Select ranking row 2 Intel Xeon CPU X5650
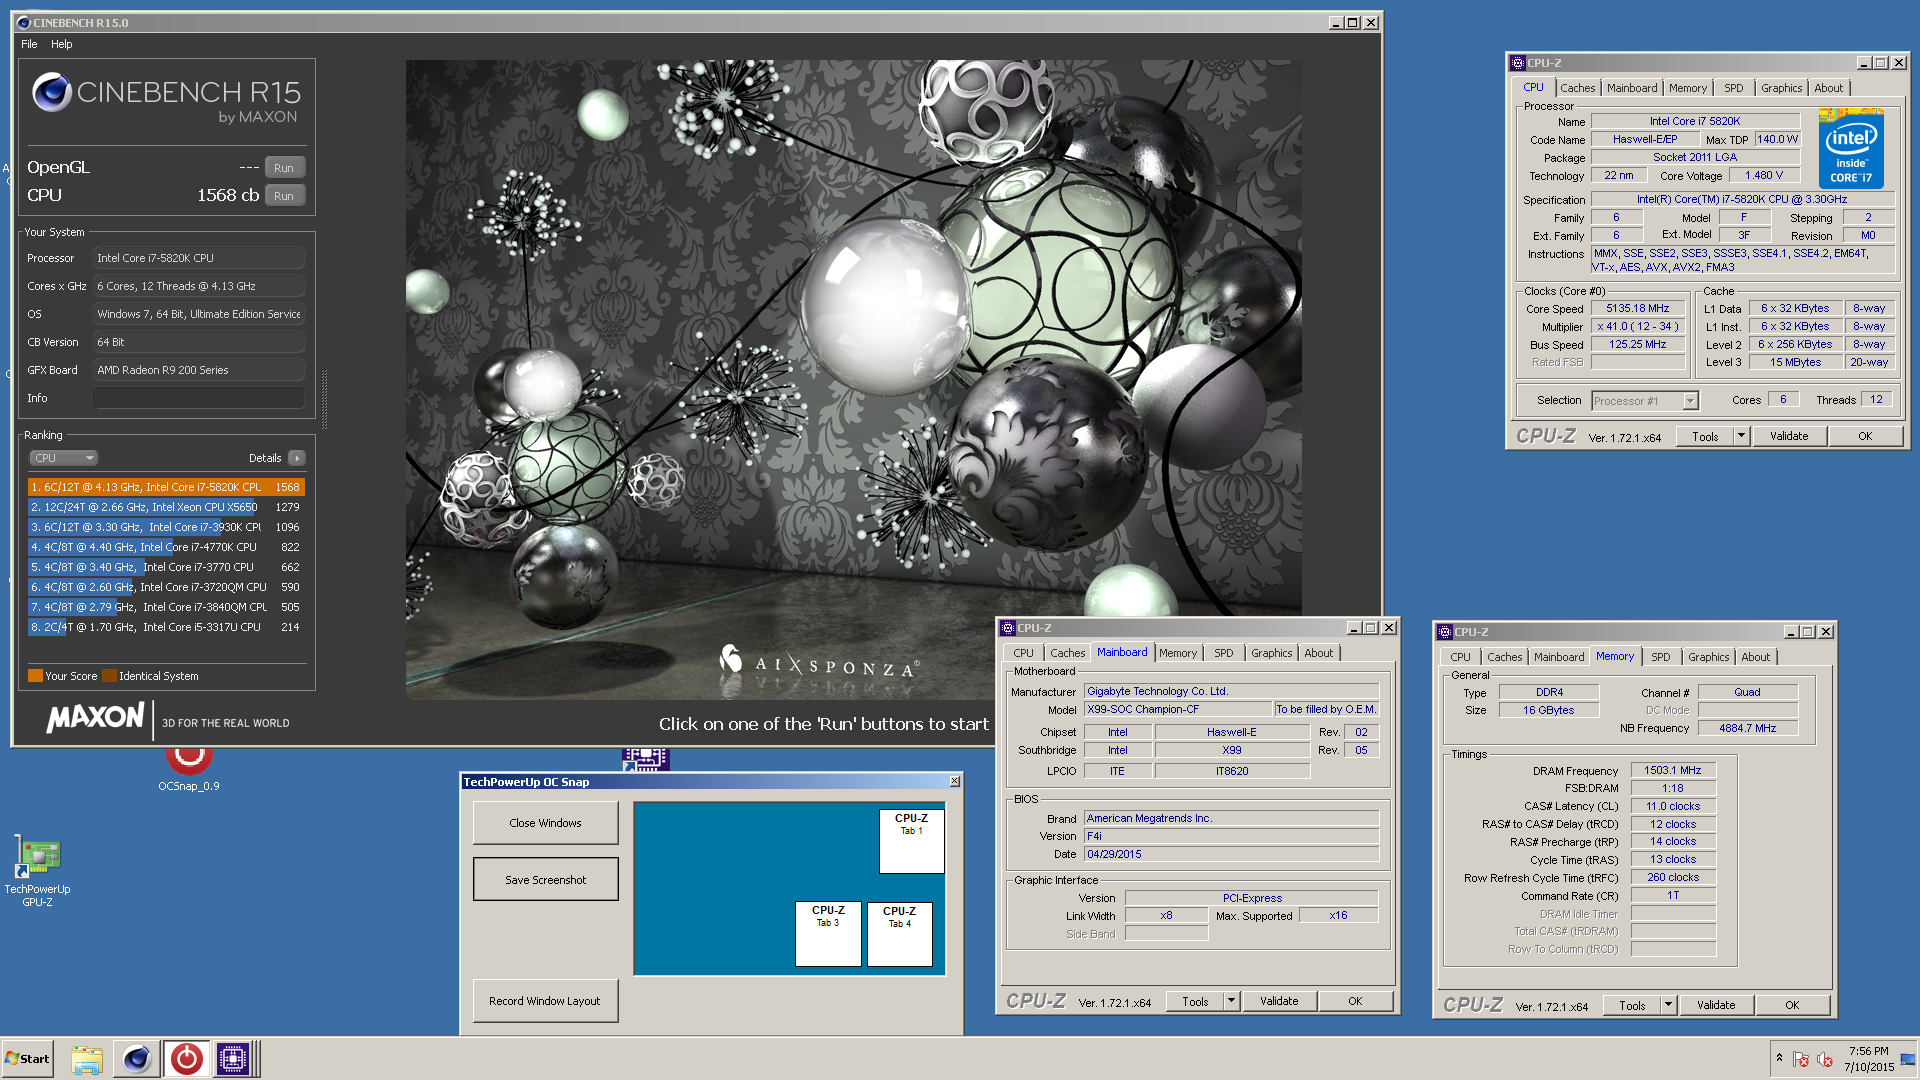 [x=166, y=507]
